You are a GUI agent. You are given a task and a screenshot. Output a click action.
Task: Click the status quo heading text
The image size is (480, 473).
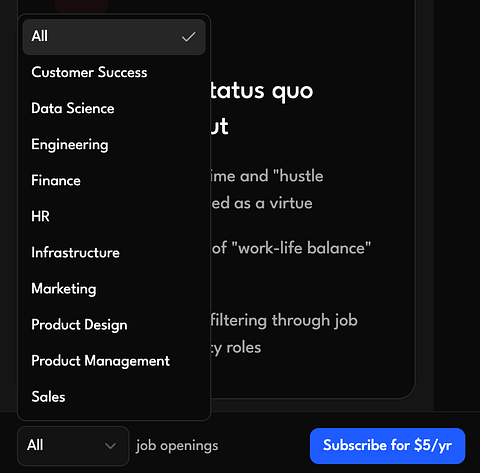[262, 91]
